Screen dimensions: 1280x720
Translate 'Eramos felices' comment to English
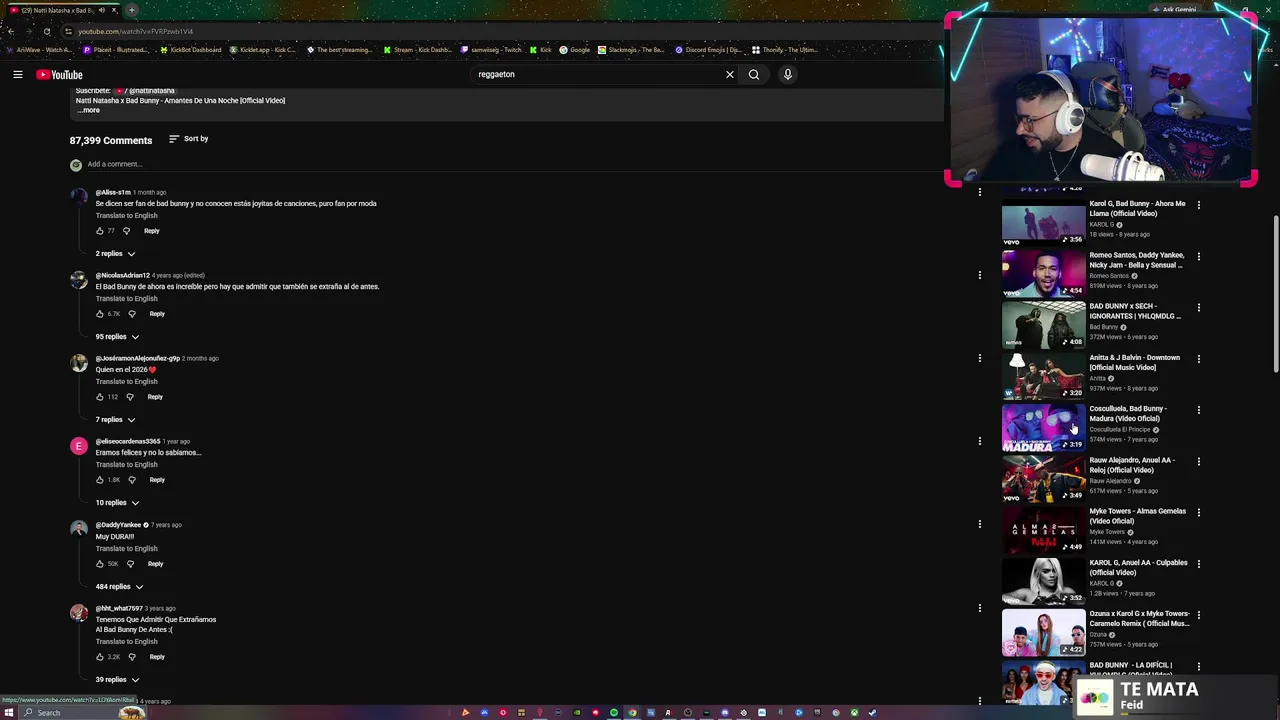click(x=127, y=465)
